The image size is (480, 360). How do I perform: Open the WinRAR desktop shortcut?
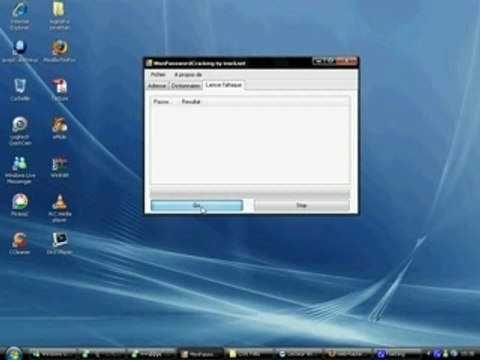point(59,167)
